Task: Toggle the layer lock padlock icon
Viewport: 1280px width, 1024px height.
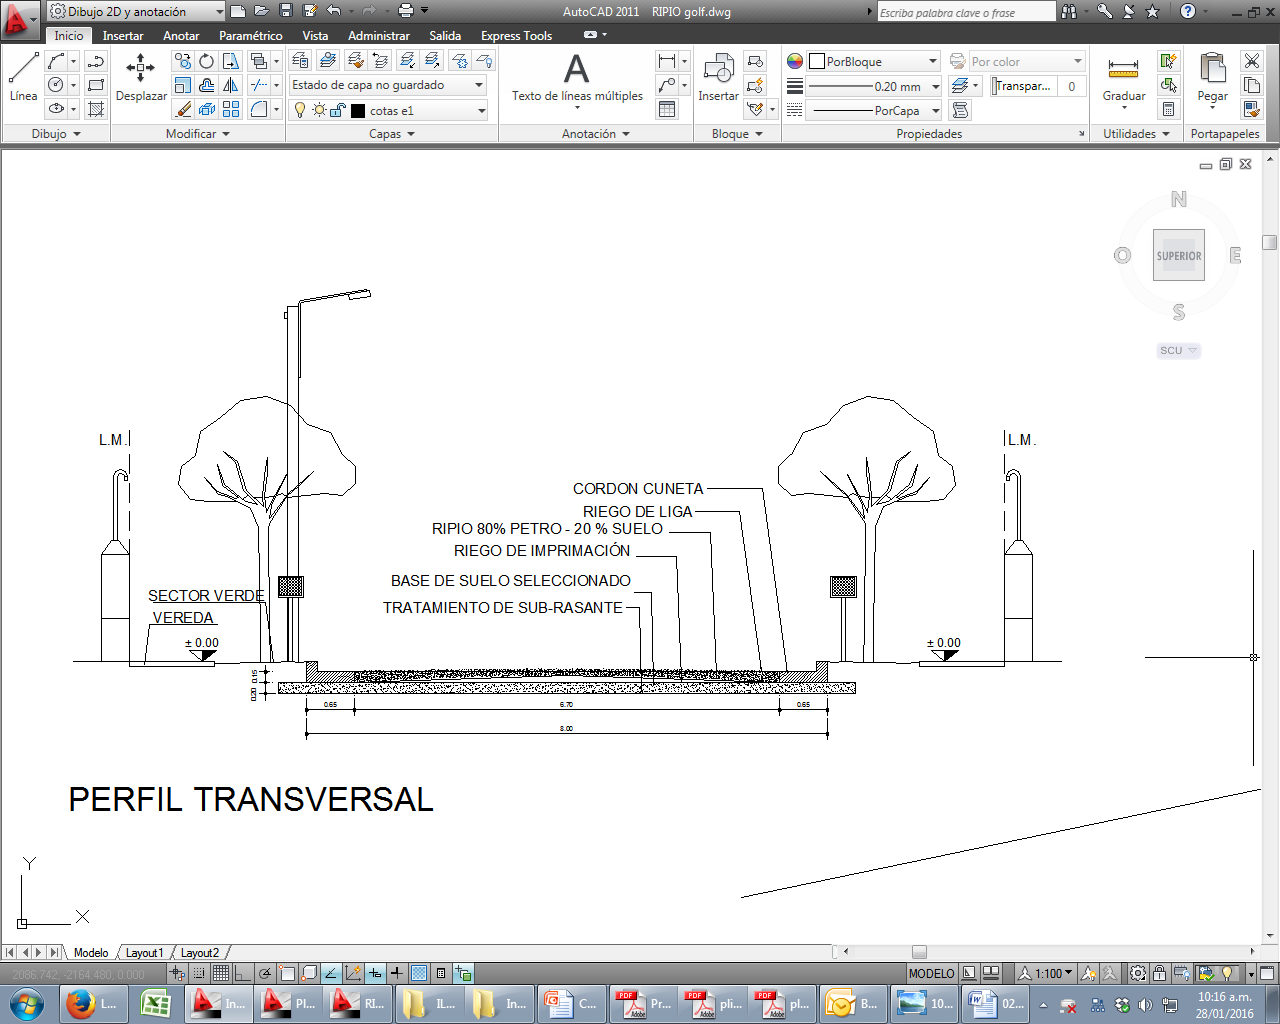Action: (338, 110)
